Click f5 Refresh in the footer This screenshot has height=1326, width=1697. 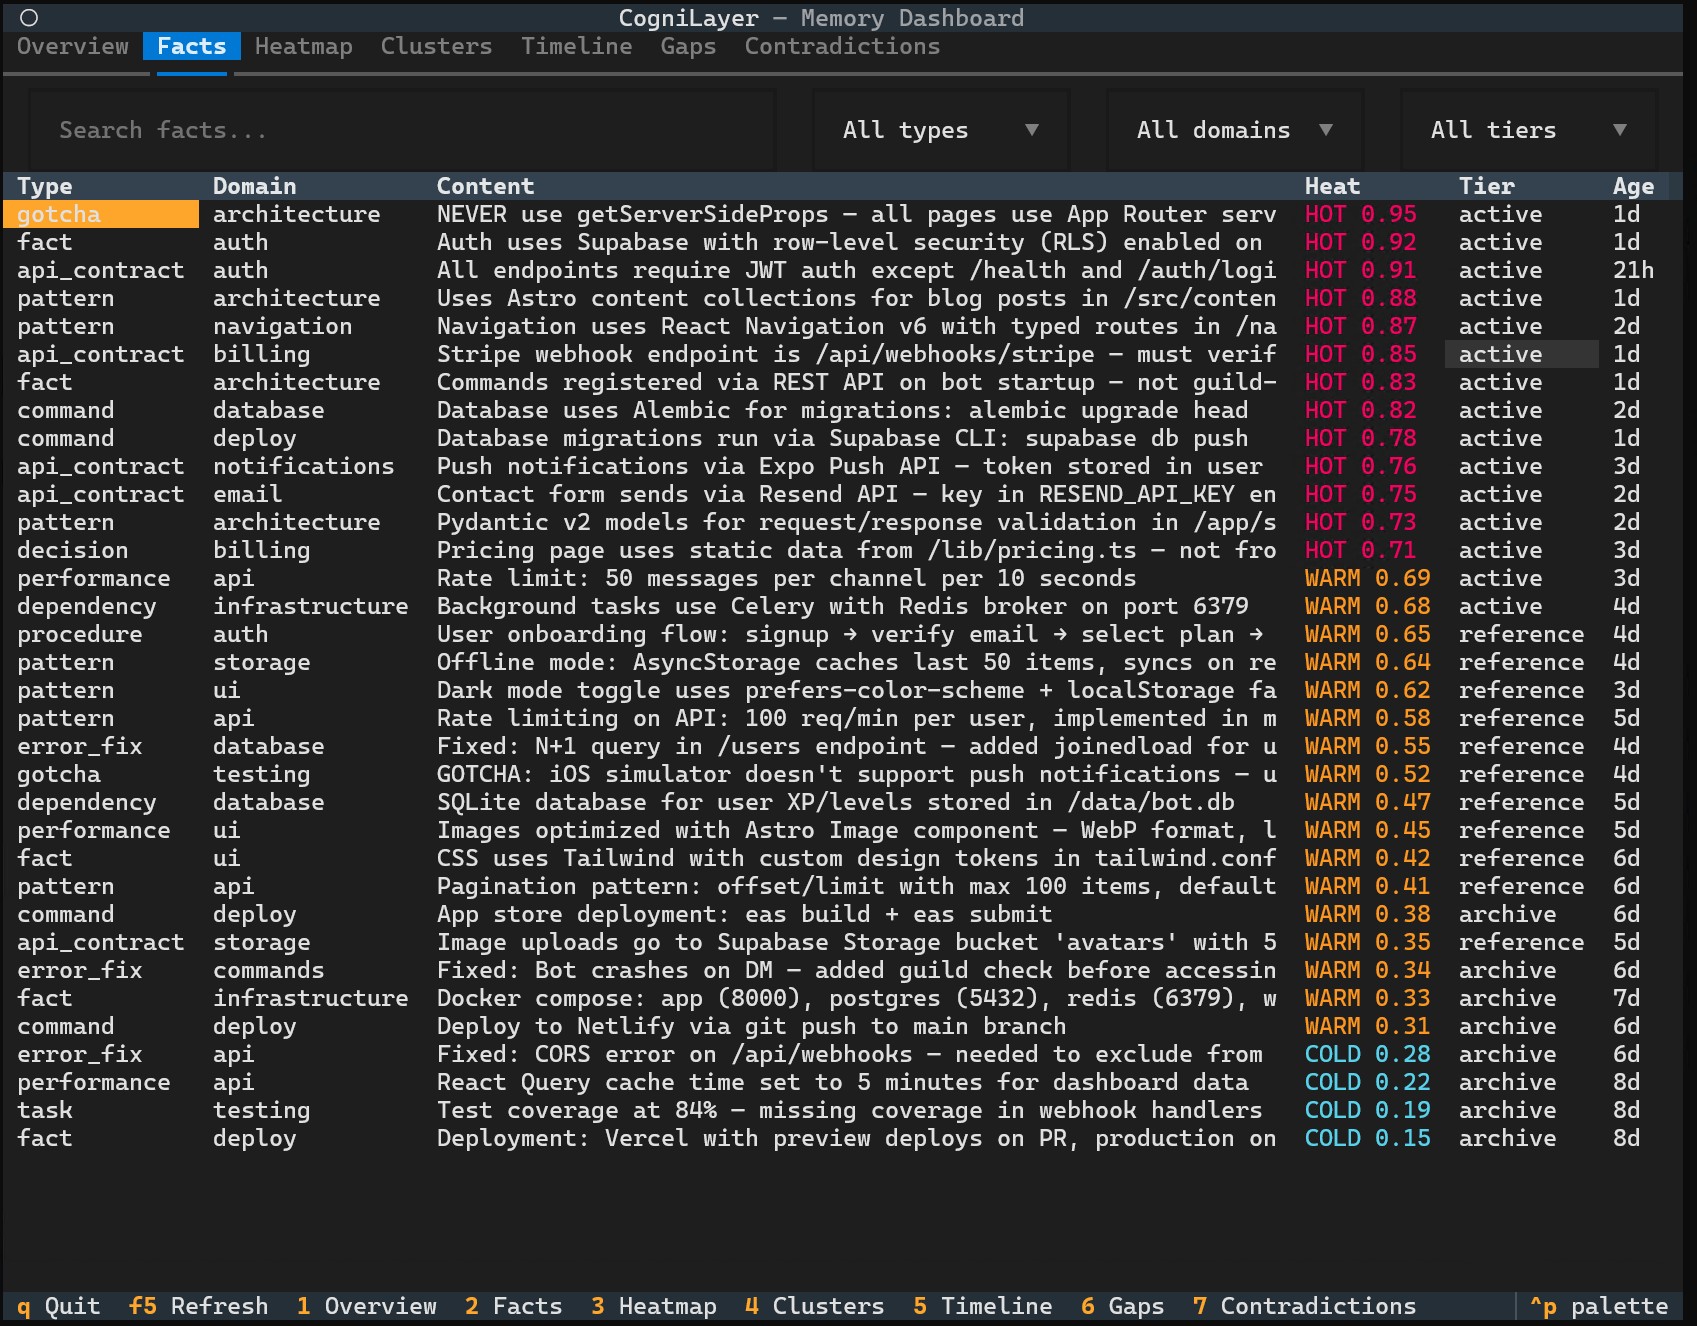[199, 1306]
